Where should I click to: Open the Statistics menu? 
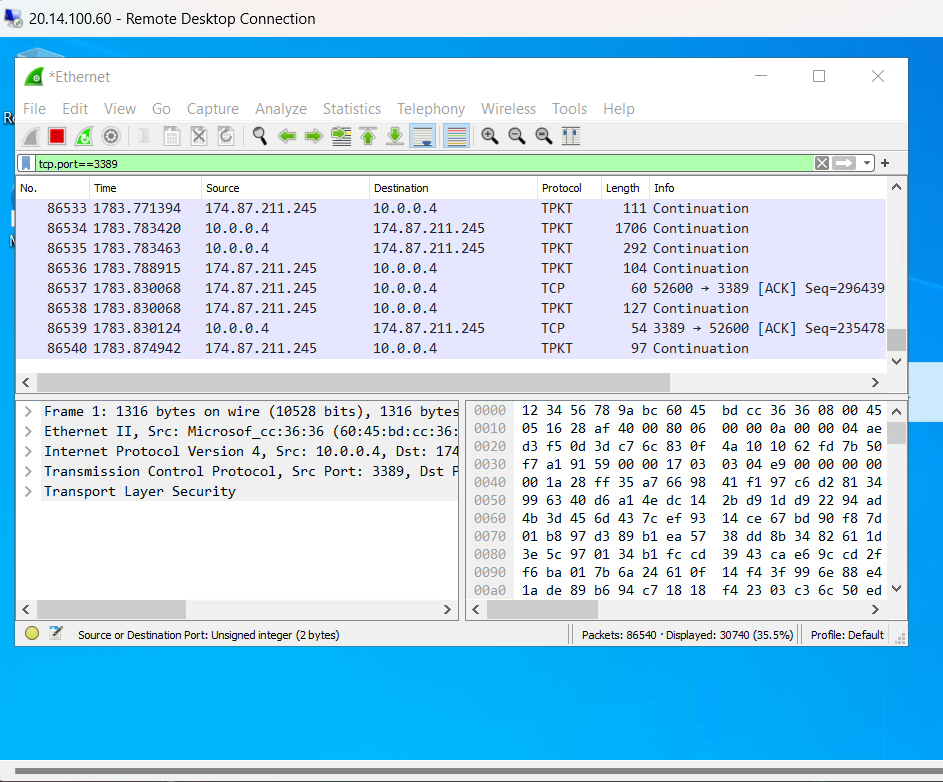352,109
